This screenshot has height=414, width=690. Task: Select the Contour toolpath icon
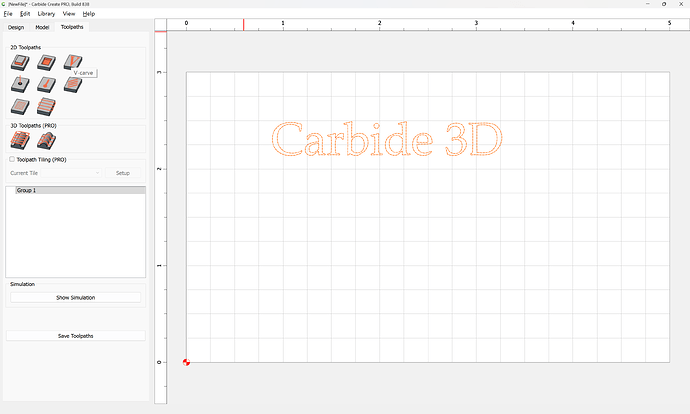tap(19, 63)
